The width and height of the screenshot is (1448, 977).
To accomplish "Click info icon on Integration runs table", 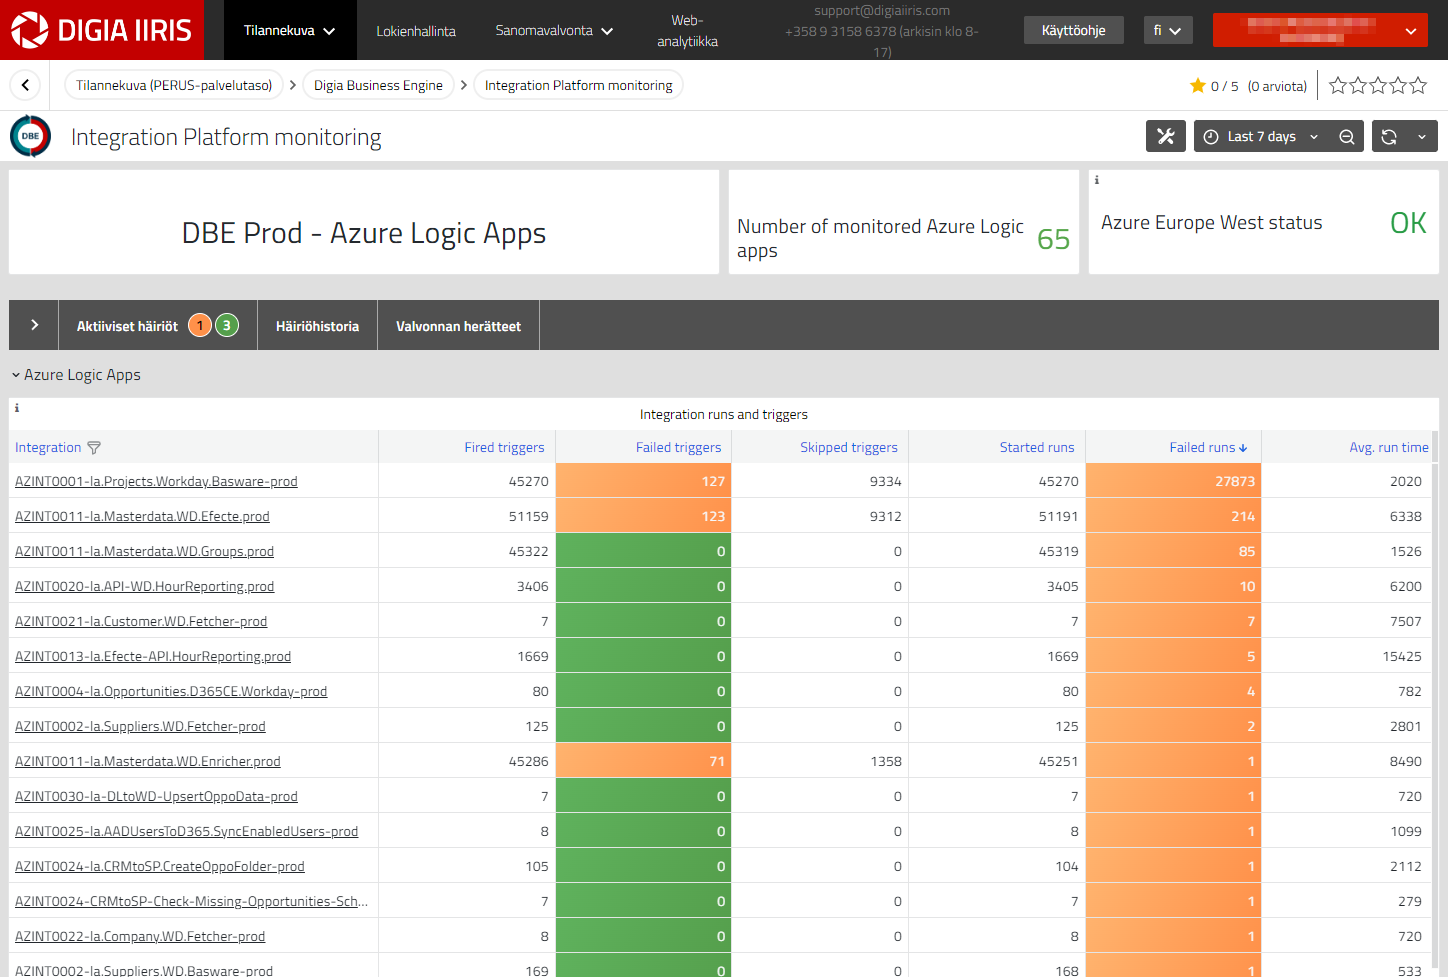I will [x=17, y=408].
